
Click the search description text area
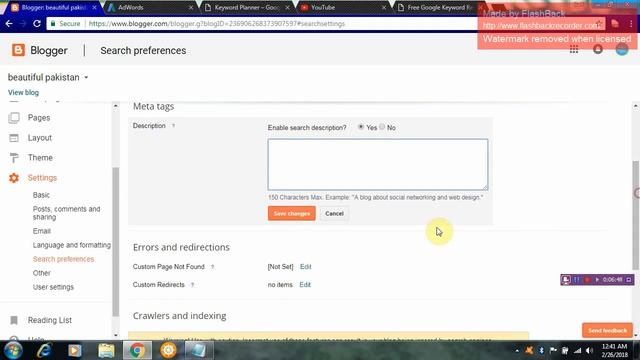(378, 164)
